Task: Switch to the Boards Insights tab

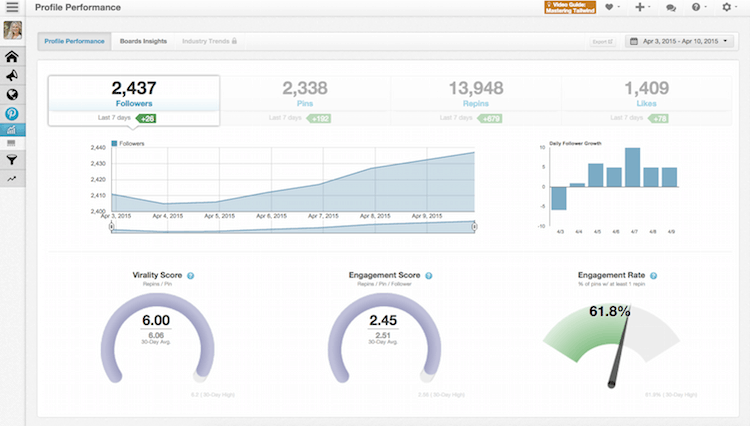Action: (143, 41)
